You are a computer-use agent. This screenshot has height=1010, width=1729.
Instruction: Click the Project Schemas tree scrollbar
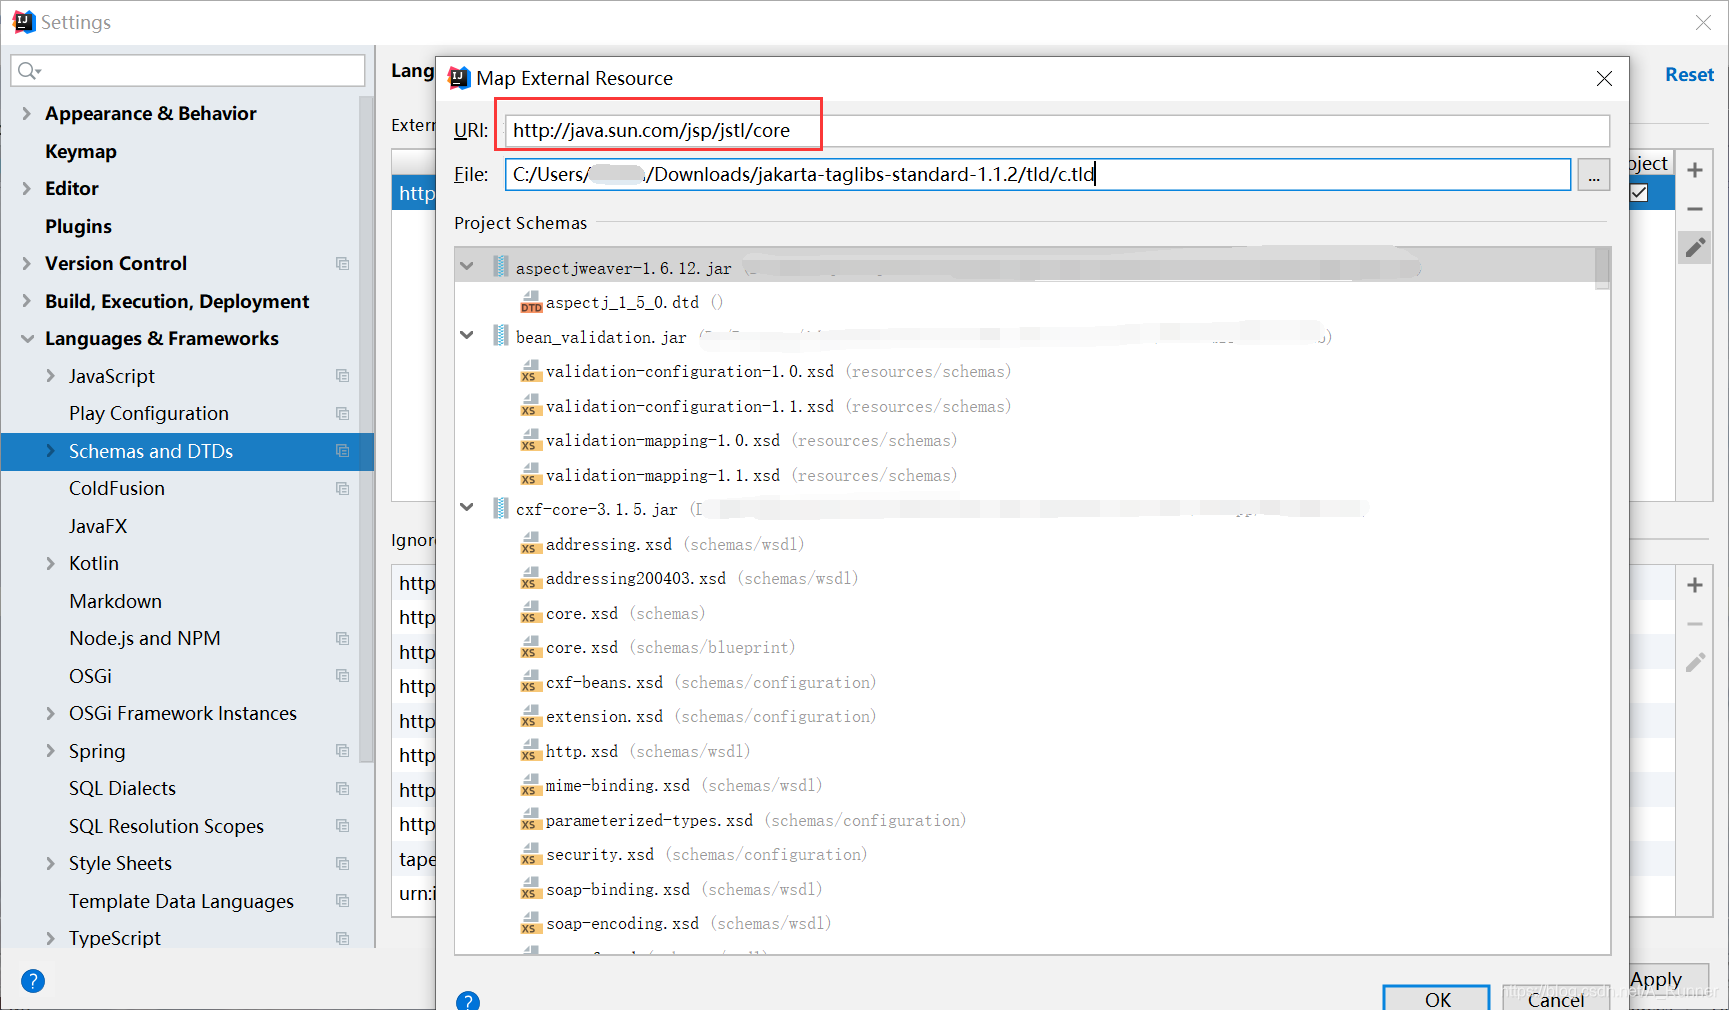(x=1602, y=268)
